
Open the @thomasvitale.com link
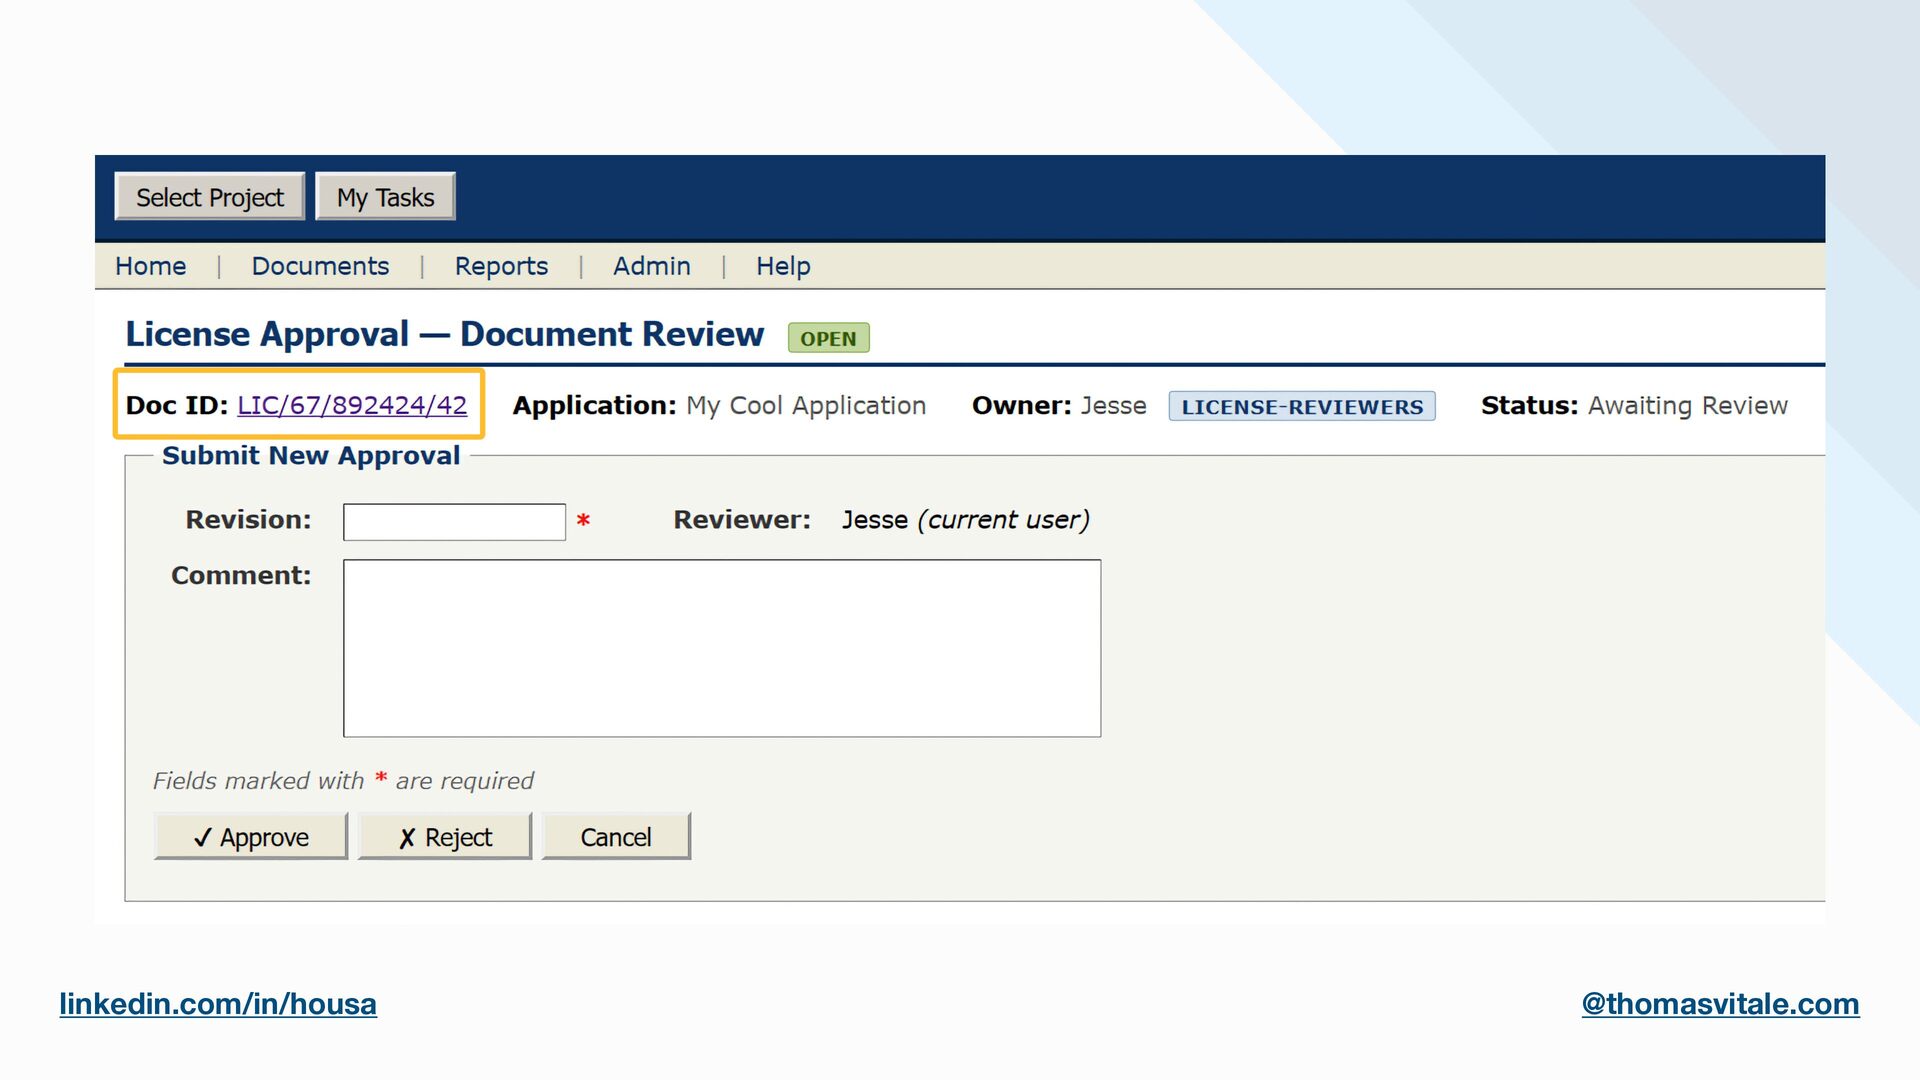pos(1720,1003)
